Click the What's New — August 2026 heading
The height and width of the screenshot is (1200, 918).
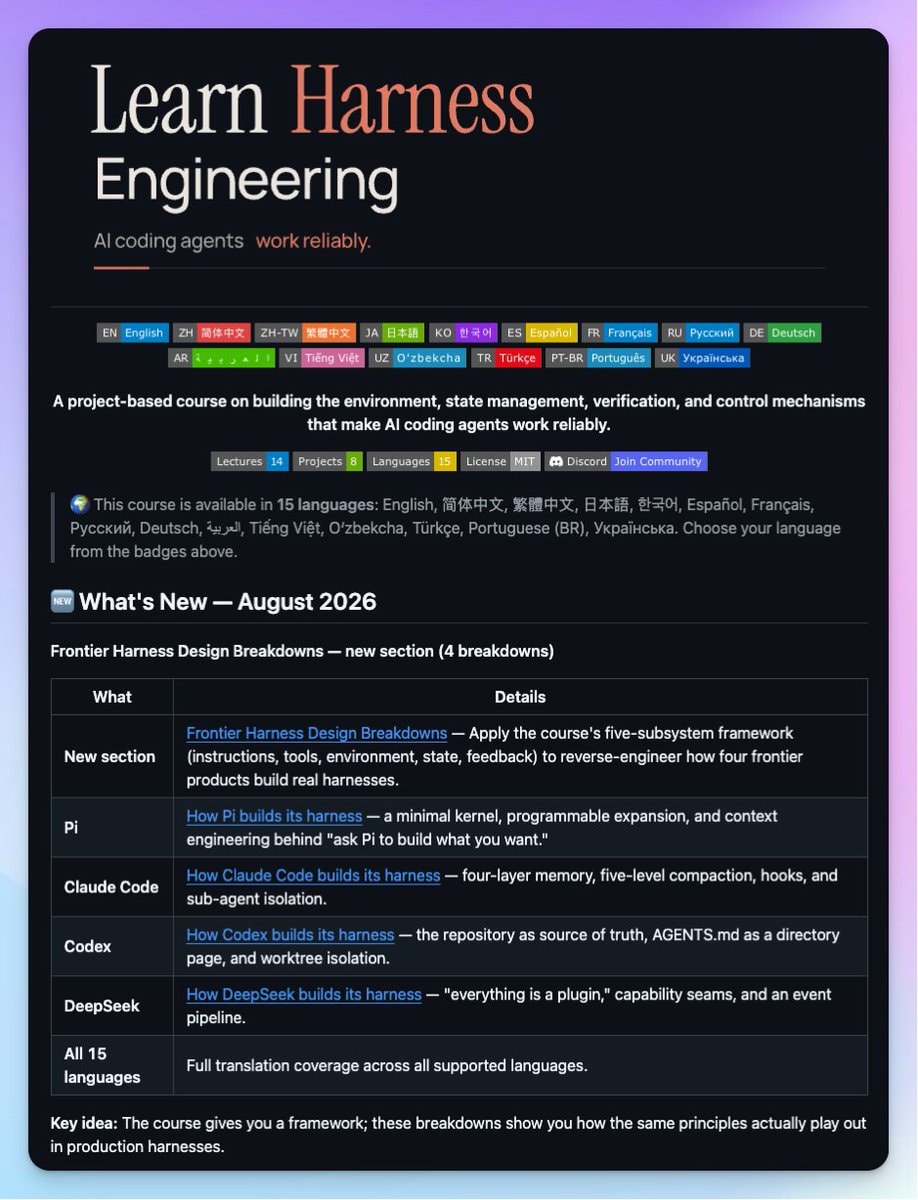click(x=228, y=602)
